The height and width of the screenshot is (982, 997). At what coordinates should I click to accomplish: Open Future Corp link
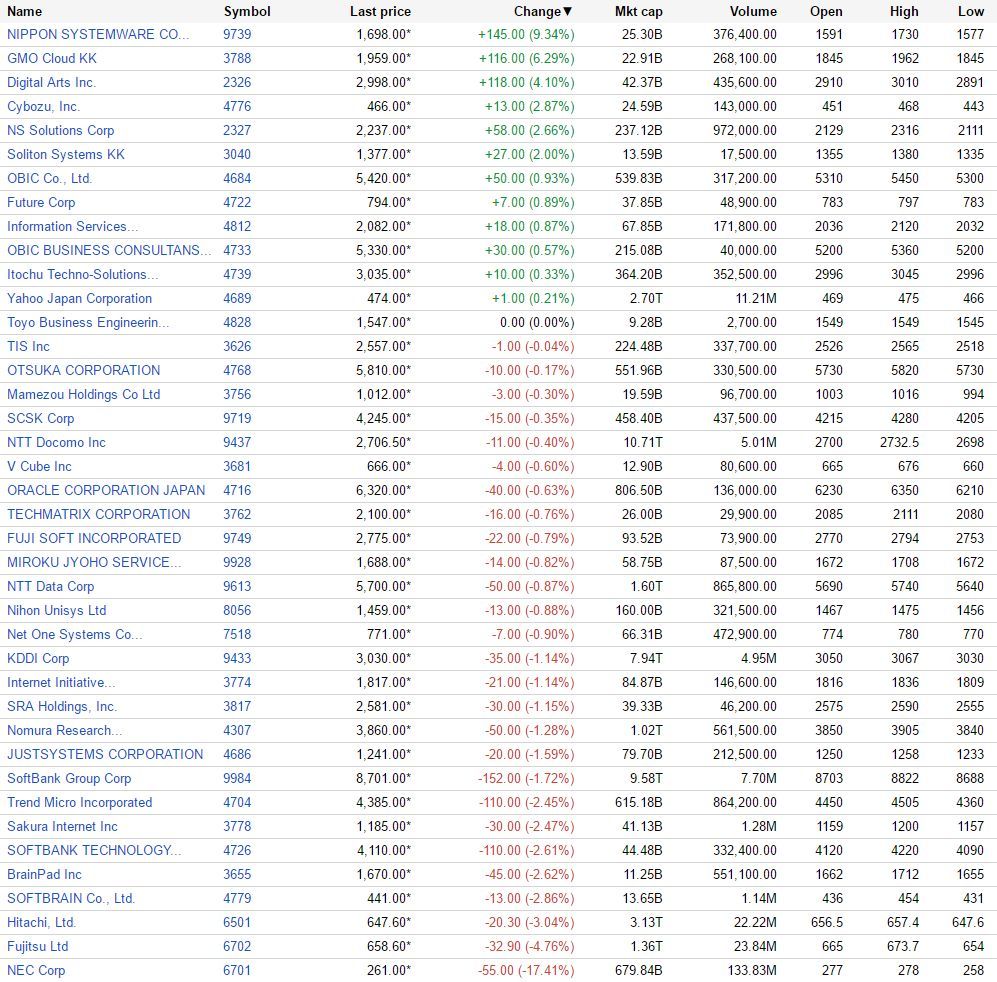41,202
